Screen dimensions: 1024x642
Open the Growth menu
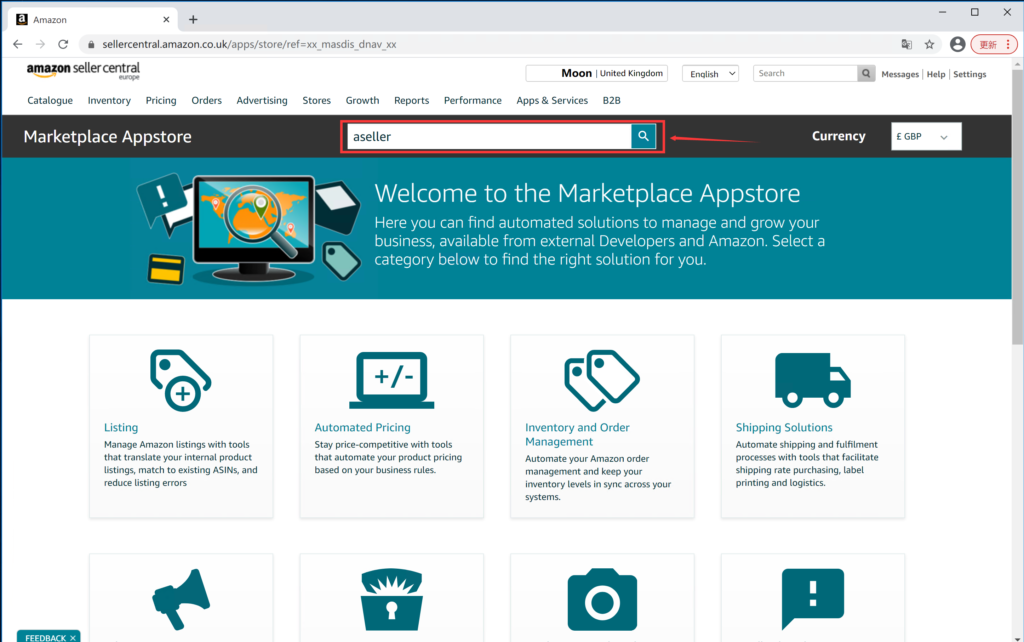click(x=362, y=101)
